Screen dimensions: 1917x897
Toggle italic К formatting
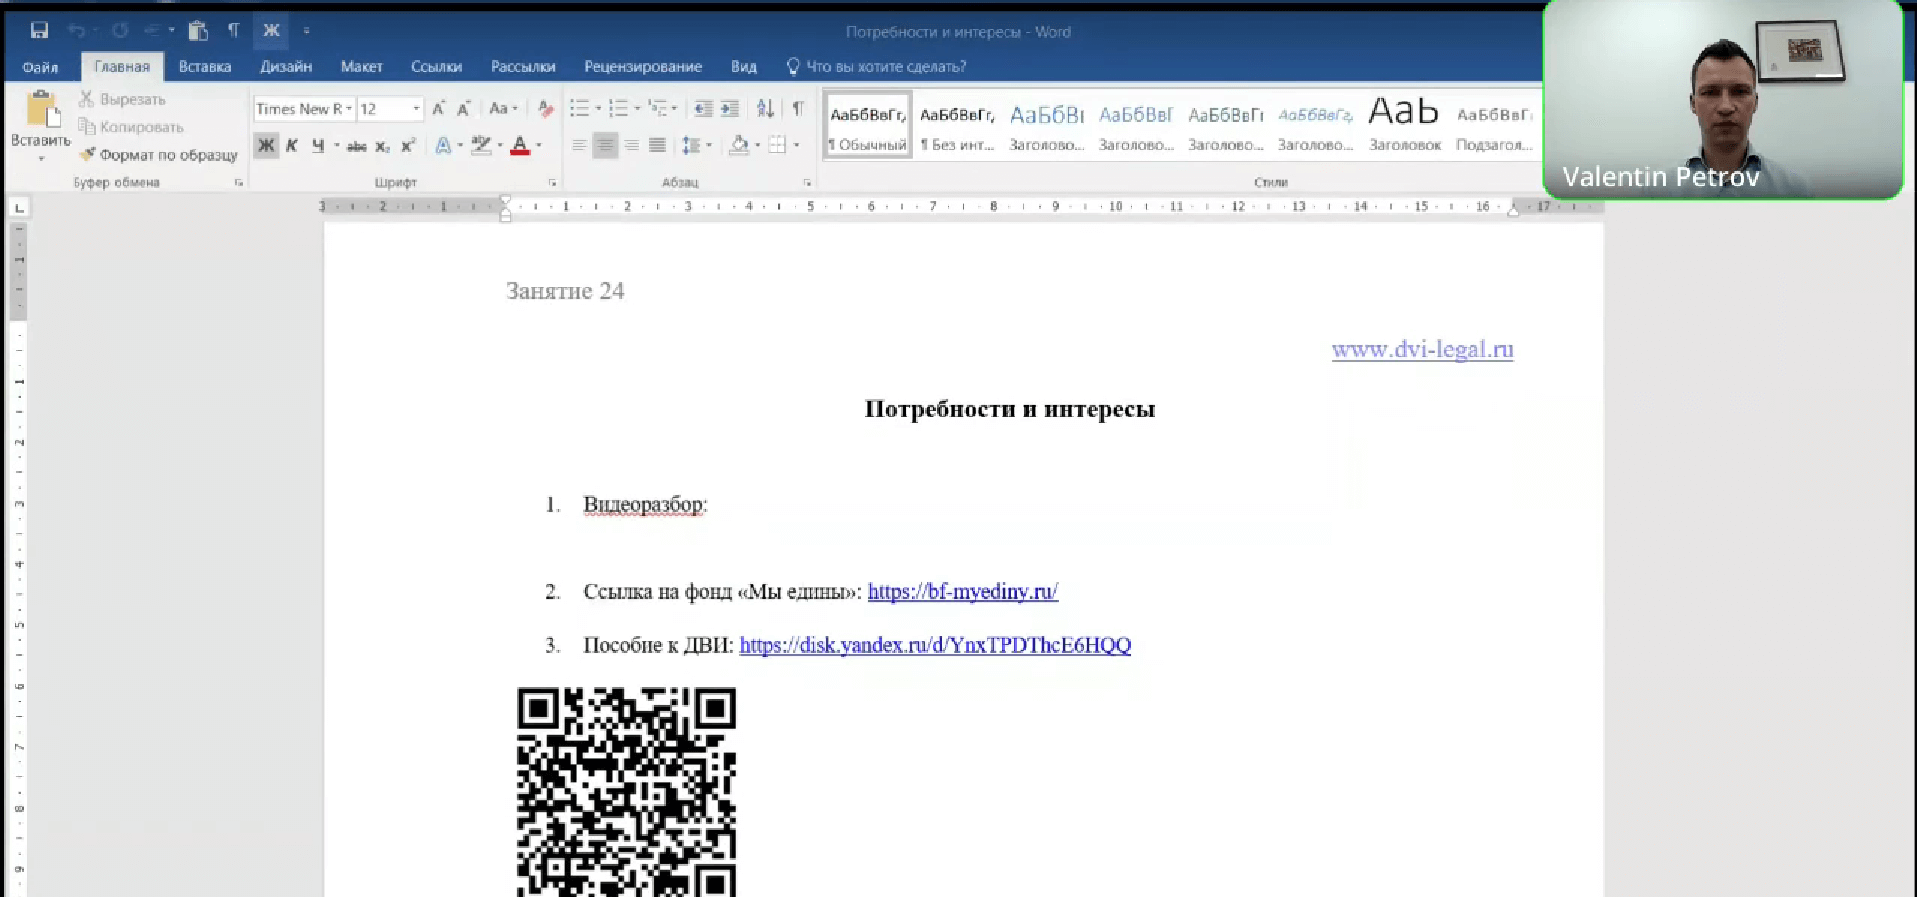pyautogui.click(x=292, y=146)
